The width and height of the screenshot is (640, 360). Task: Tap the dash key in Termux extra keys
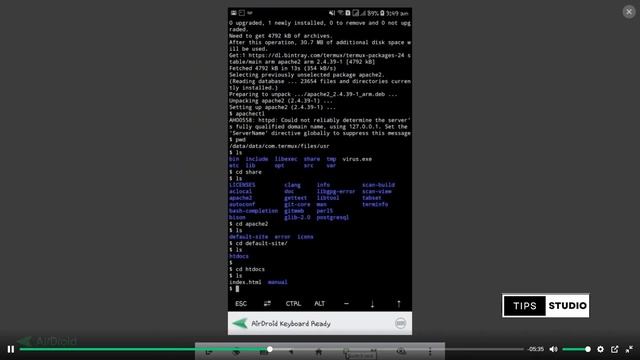coord(346,304)
